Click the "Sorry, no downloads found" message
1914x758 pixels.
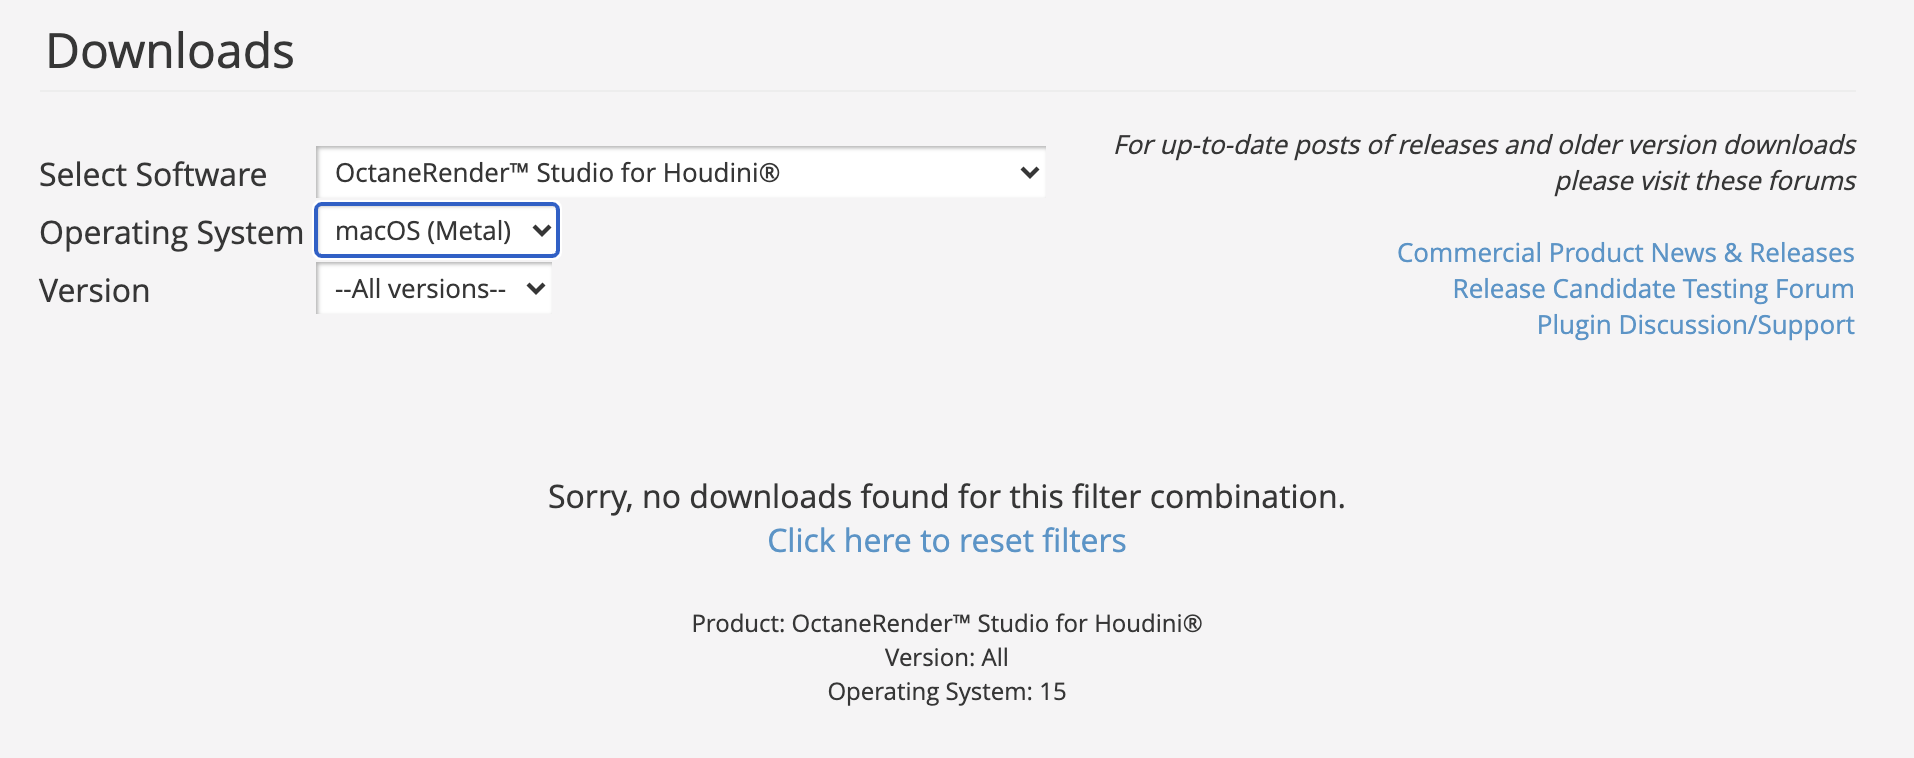tap(946, 497)
